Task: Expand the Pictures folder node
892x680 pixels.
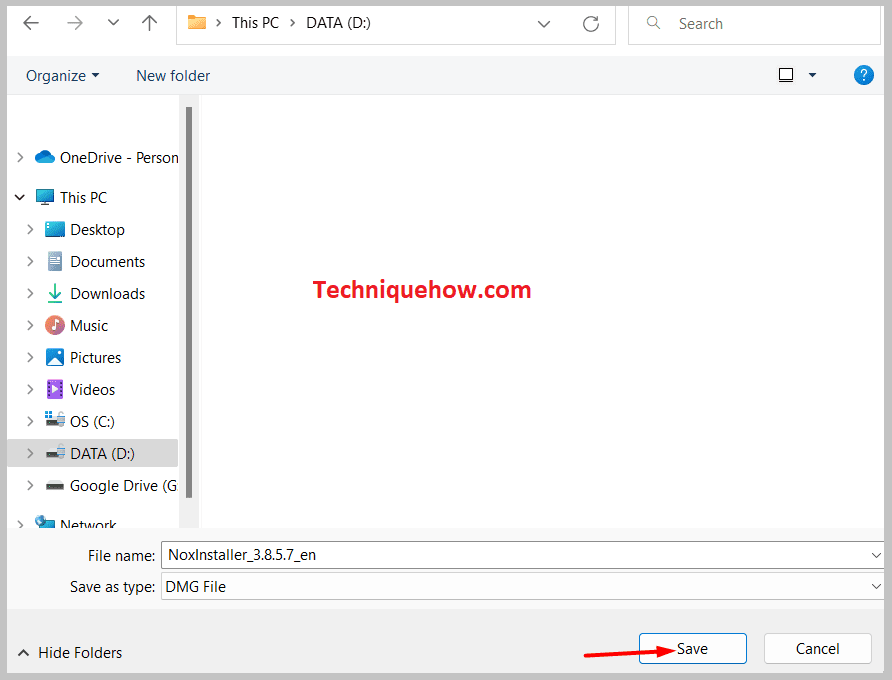Action: click(30, 357)
